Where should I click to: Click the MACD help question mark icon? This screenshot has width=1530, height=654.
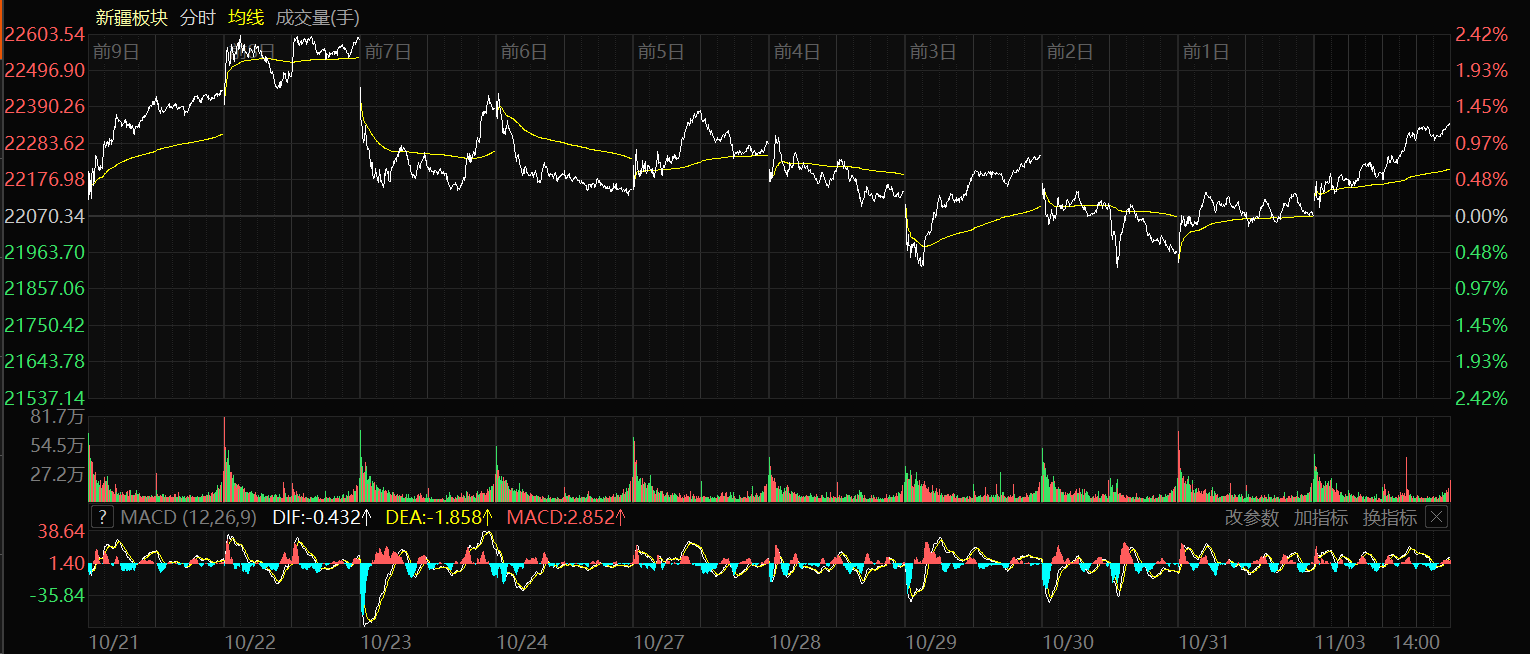tap(102, 517)
